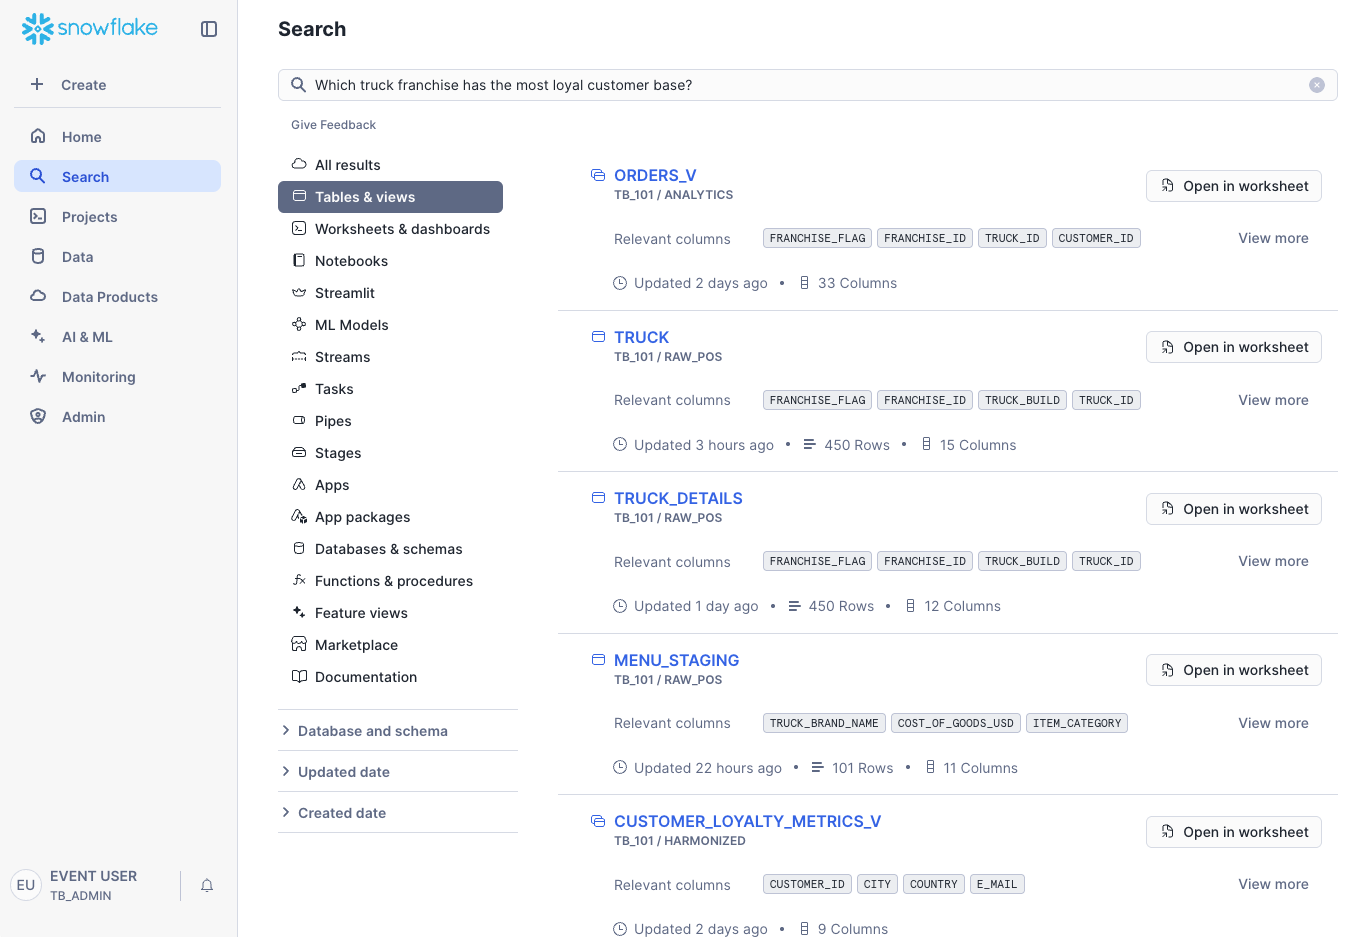Image resolution: width=1352 pixels, height=937 pixels.
Task: Select the FRANCHISE_FLAG column chip under TRUCK_DETAILS
Action: click(817, 561)
